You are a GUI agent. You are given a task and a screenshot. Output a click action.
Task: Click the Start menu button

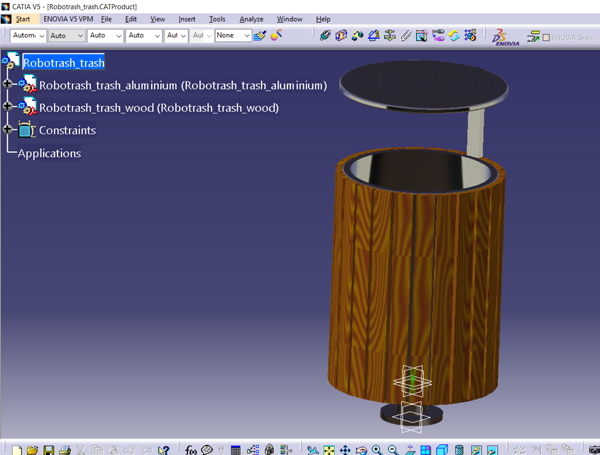pyautogui.click(x=22, y=19)
